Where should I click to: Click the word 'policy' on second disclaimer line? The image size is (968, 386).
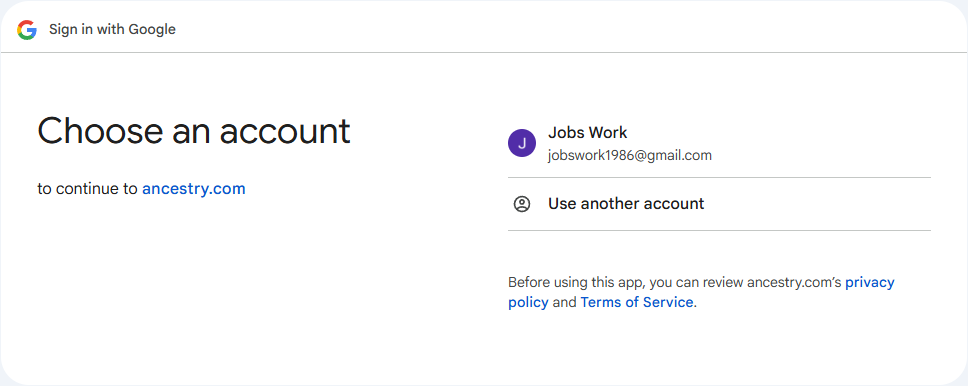pos(528,303)
